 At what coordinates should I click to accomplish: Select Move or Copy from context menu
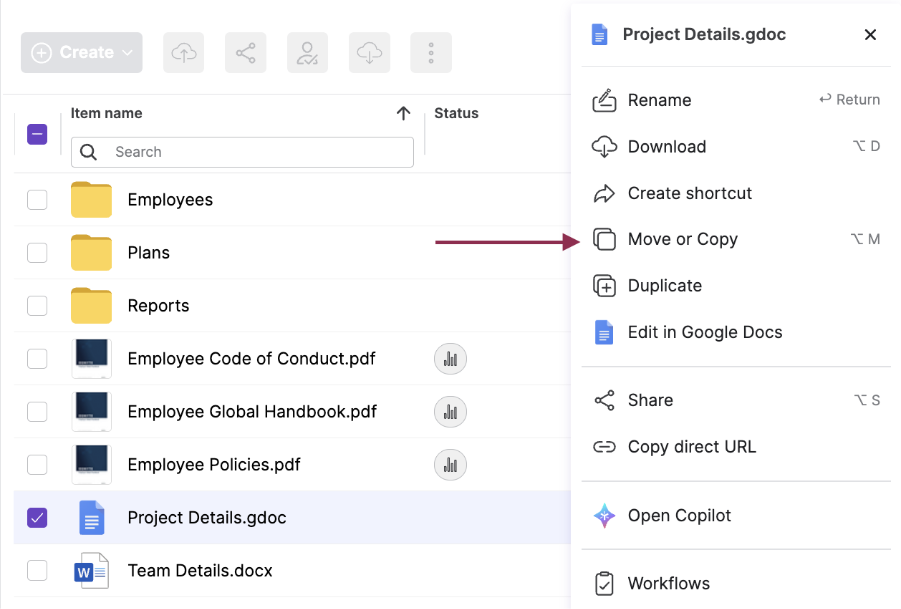682,239
